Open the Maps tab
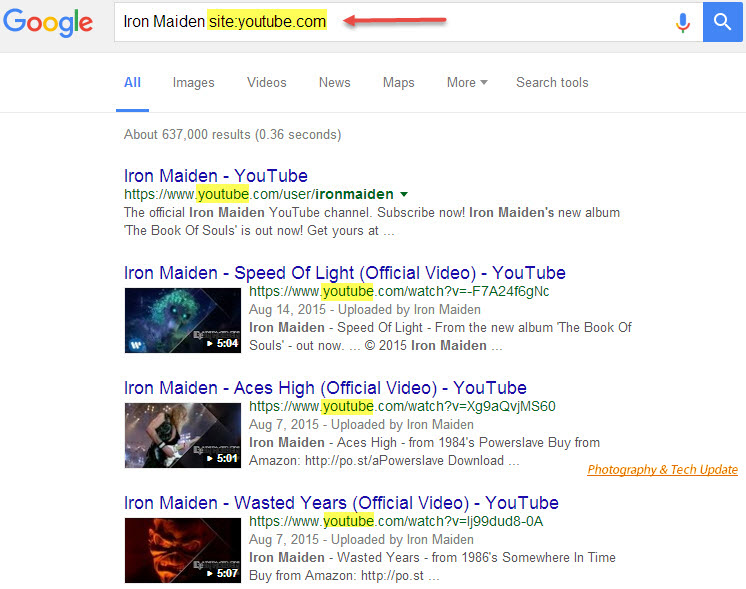Viewport: 746px width, 589px height. (399, 83)
